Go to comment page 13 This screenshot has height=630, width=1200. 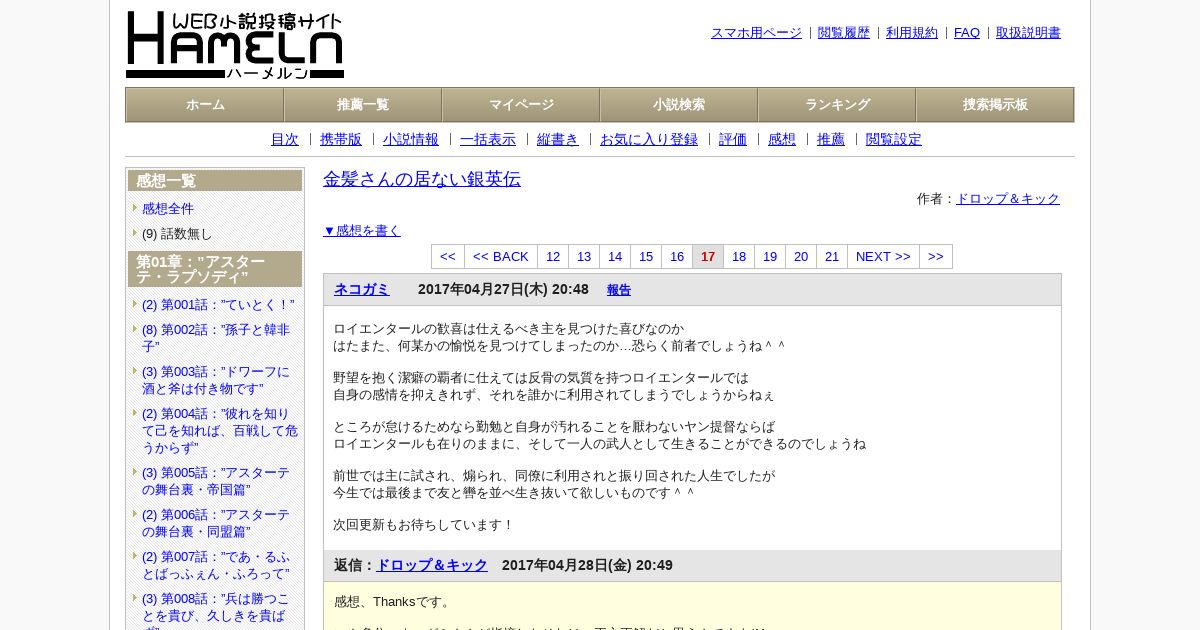584,257
